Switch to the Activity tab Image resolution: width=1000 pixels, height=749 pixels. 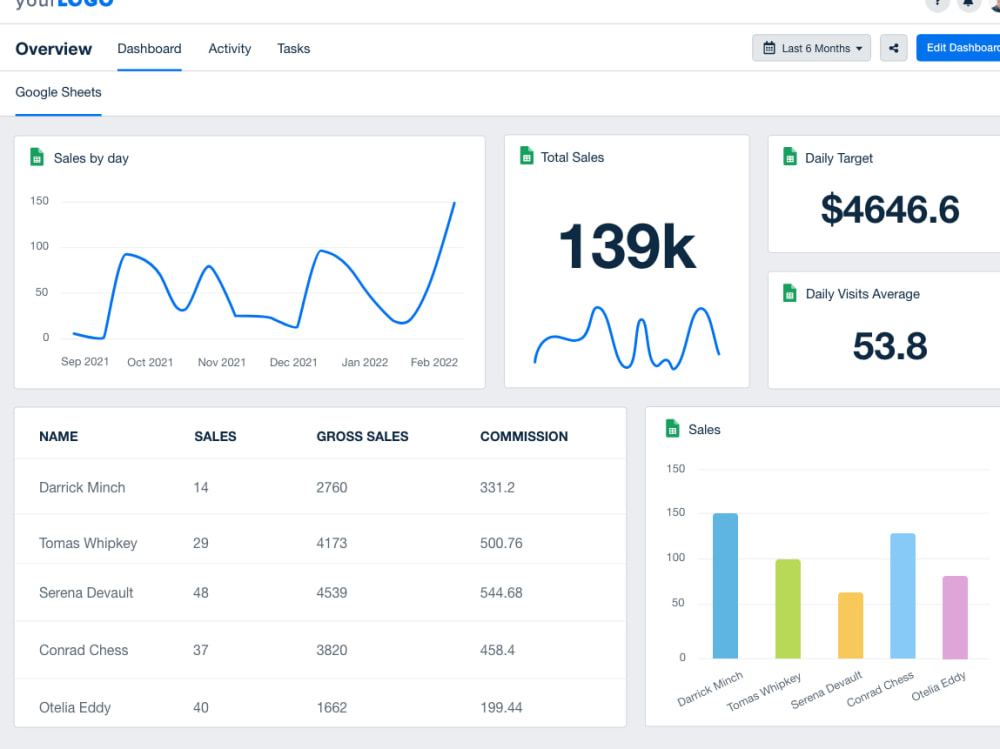229,48
